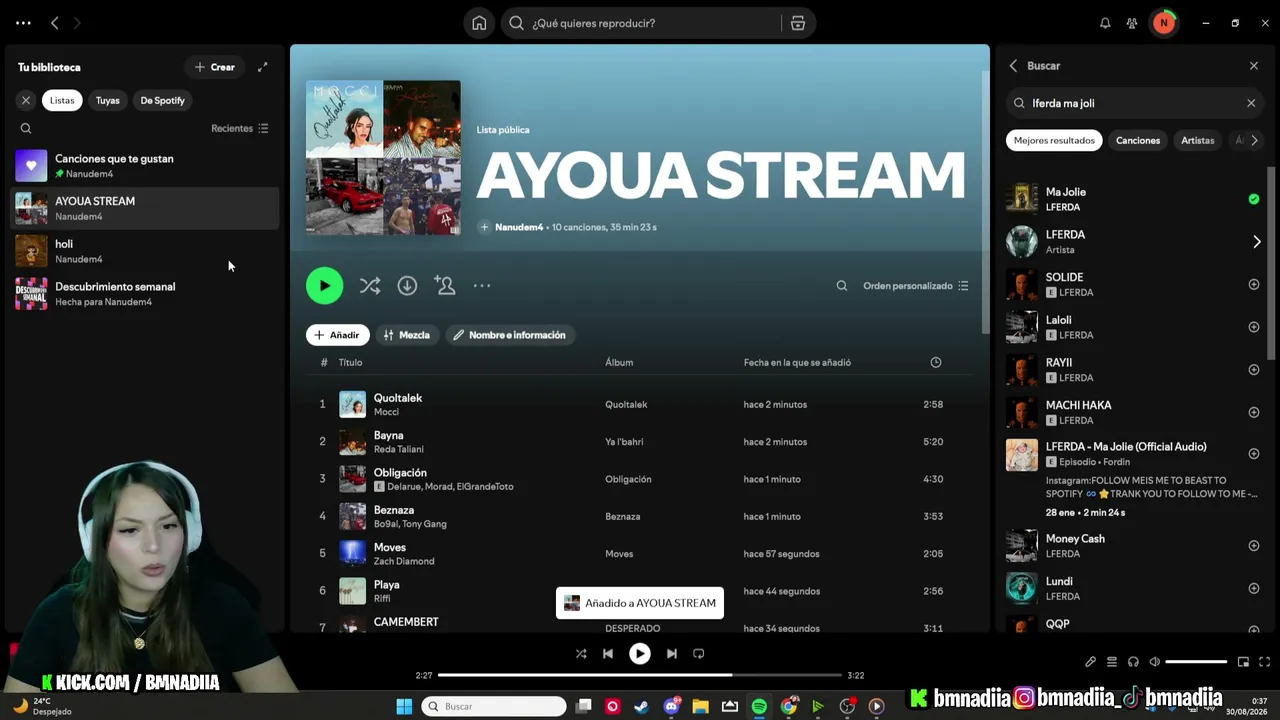This screenshot has width=1280, height=720.
Task: Toggle shuffle in the bottom player bar
Action: pos(581,654)
